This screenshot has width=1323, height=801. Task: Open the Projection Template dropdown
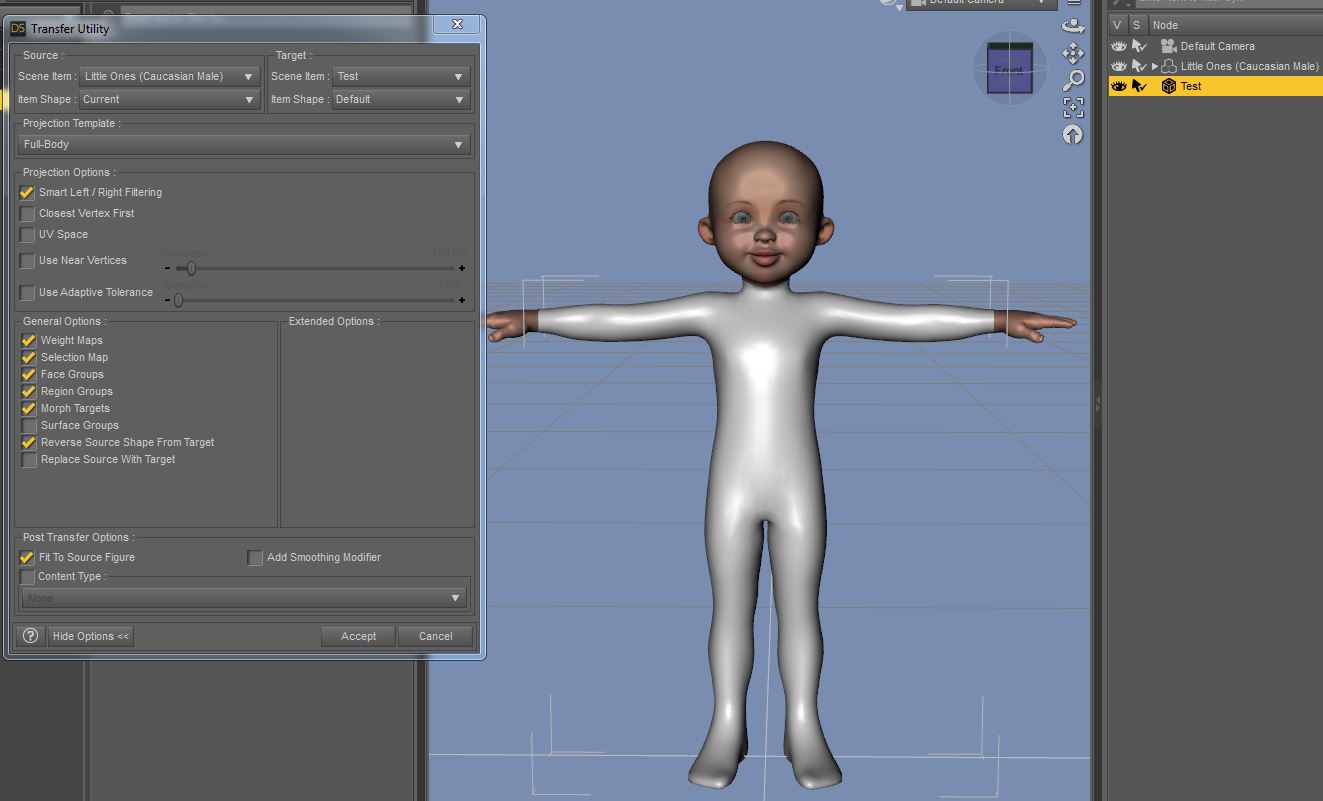(x=244, y=144)
